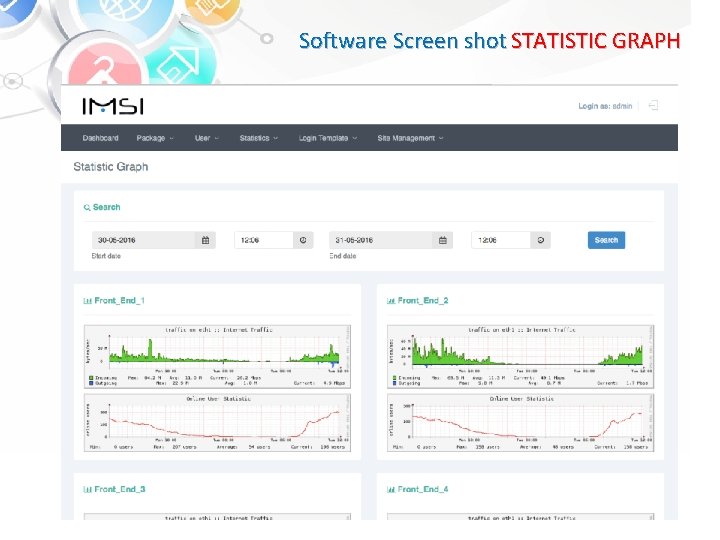Open the Front_End_1 internet traffic graph
Screen dimensions: 720x540
pos(217,356)
